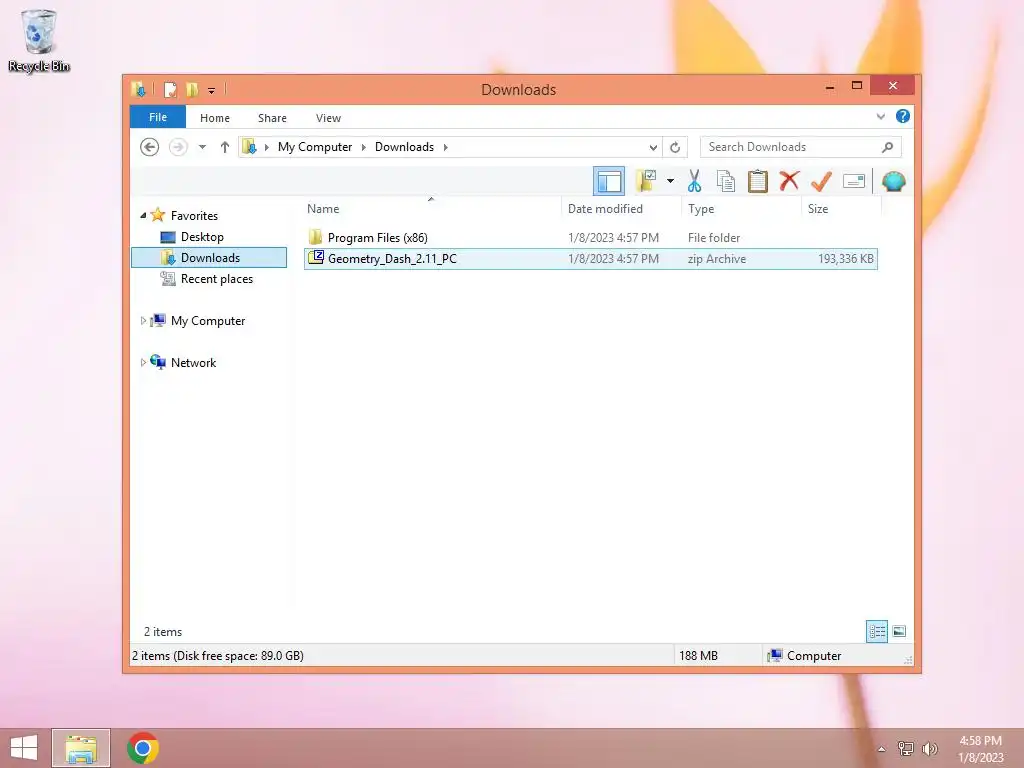1024x768 pixels.
Task: Switch to Large icons view button
Action: pos(899,631)
